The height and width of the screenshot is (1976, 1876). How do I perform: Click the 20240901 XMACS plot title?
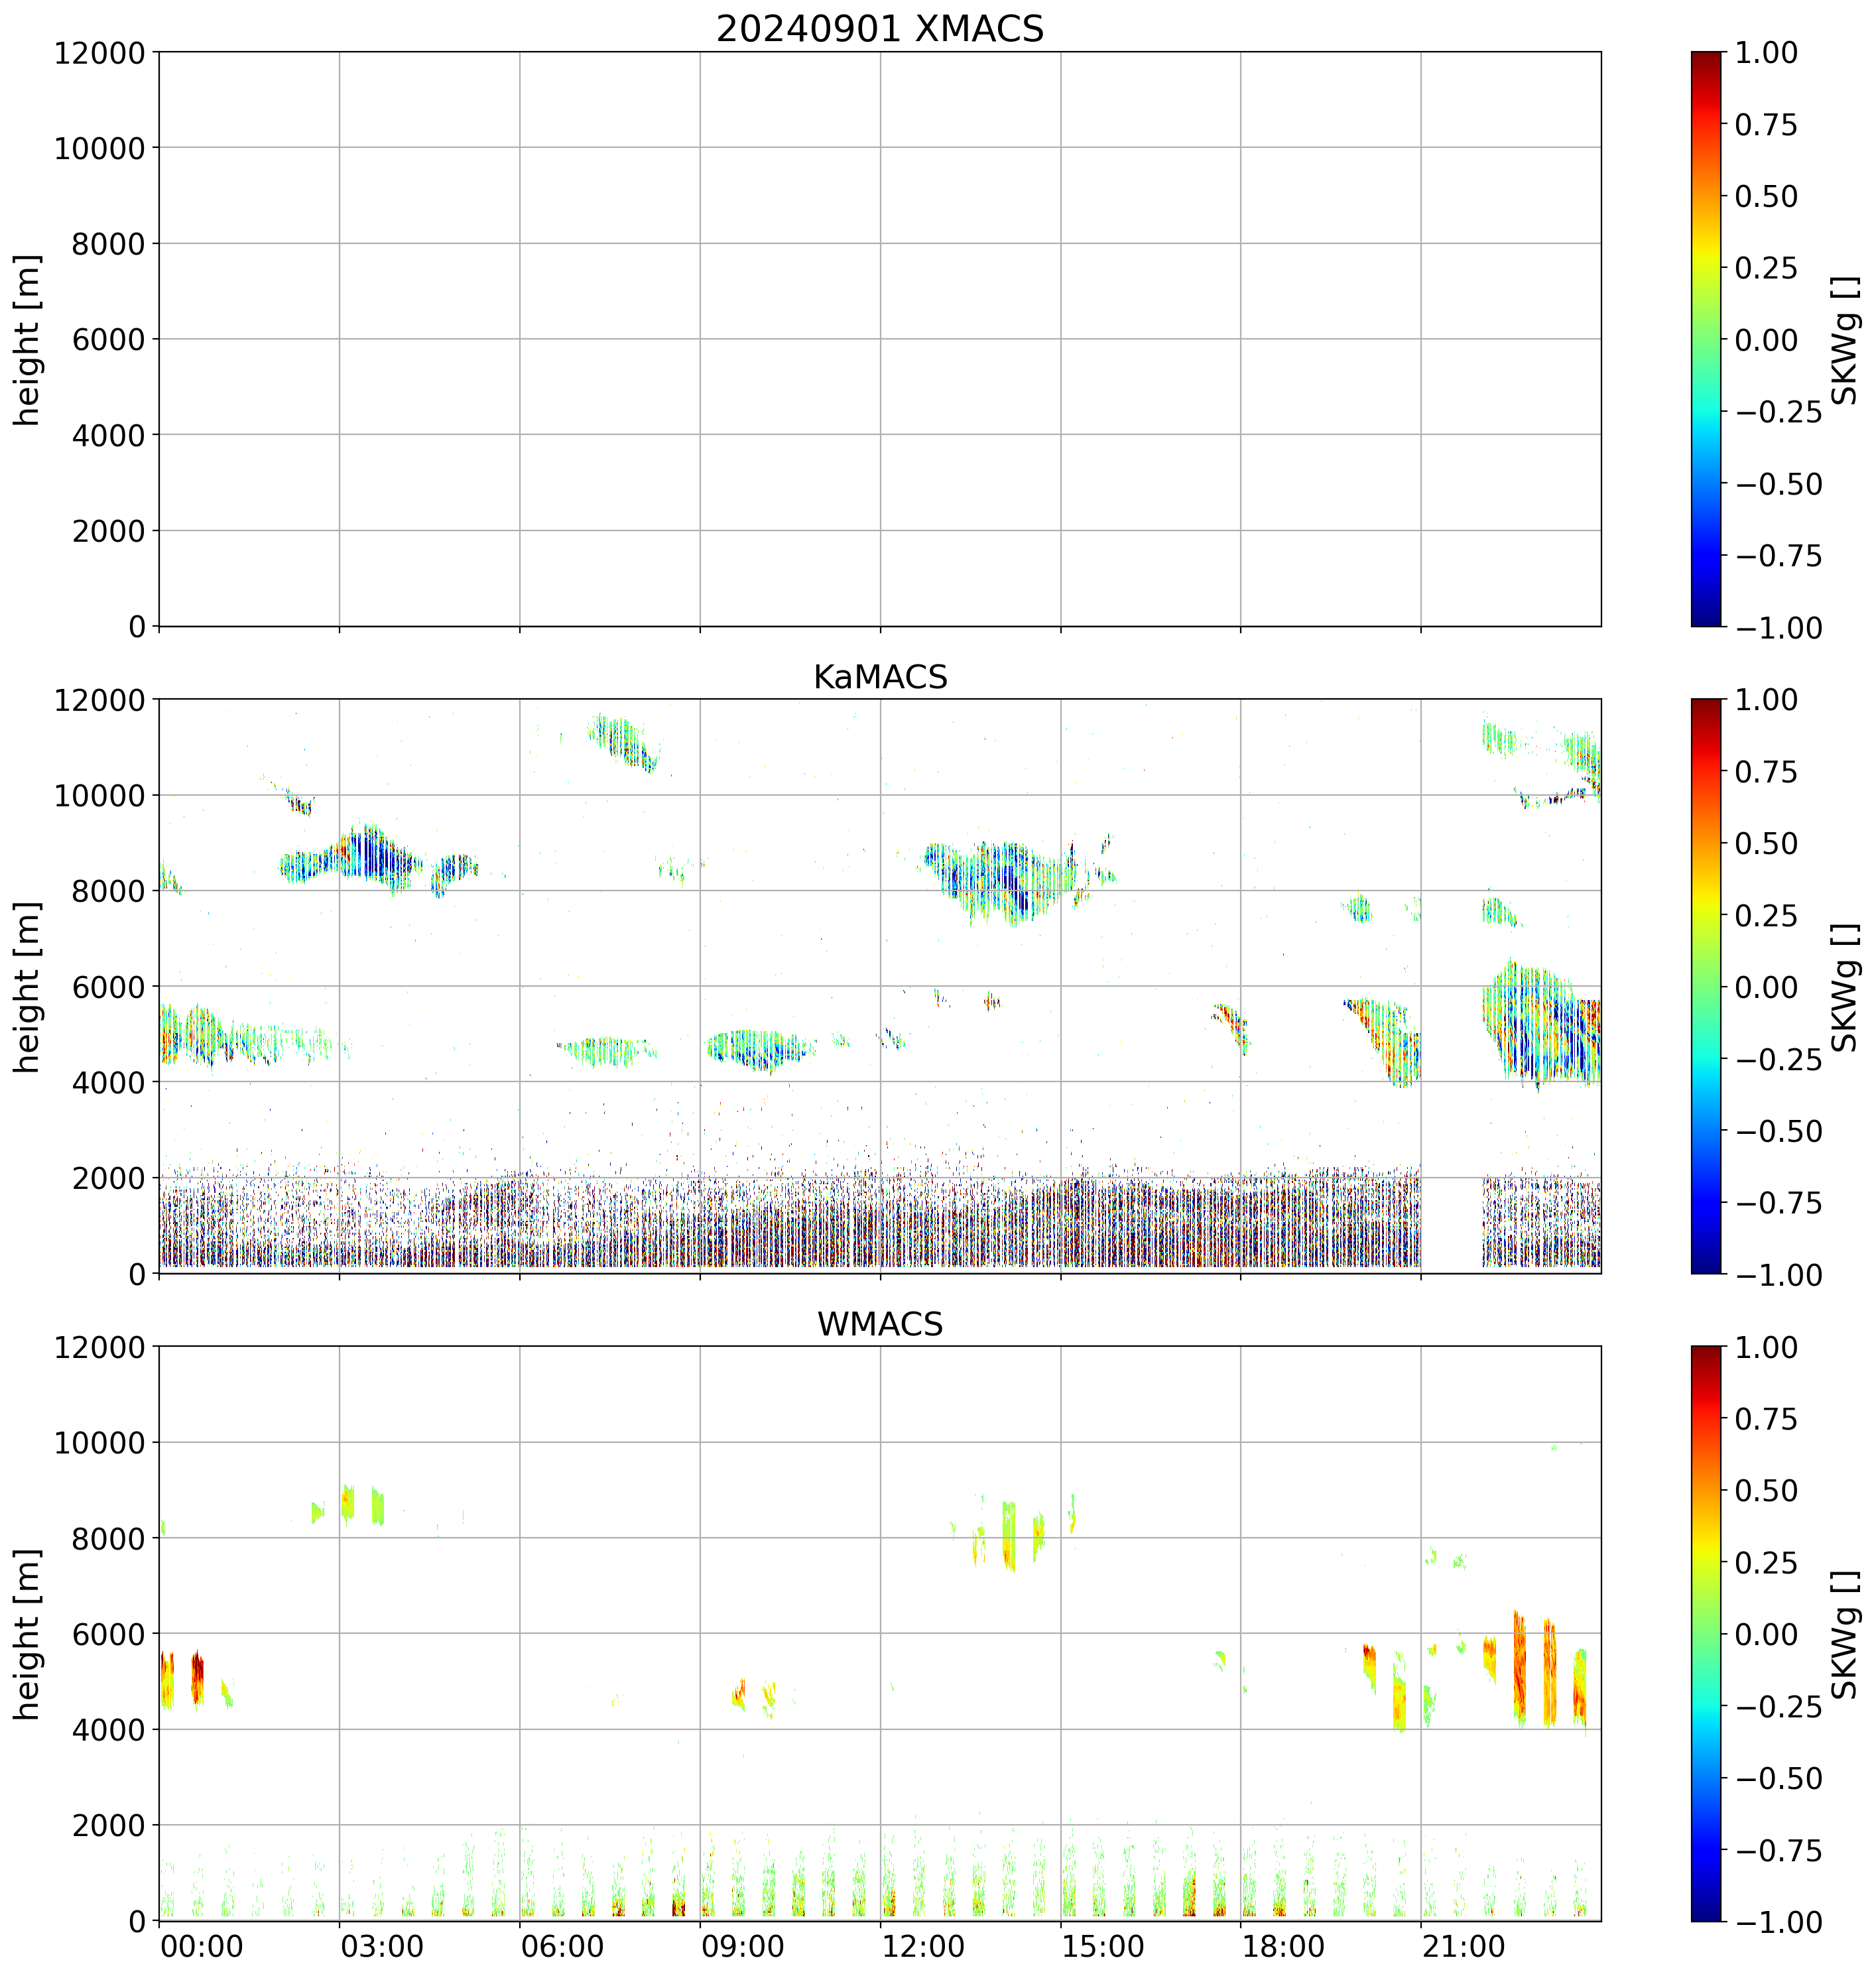click(879, 28)
